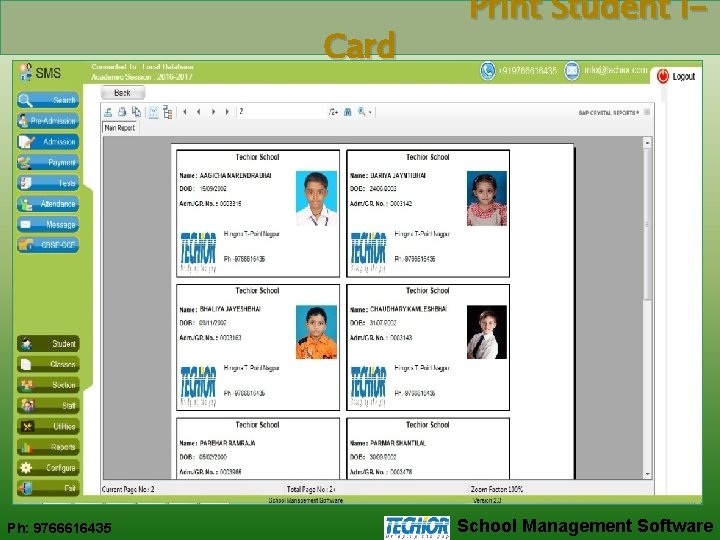Go to first page arrow
This screenshot has width=720, height=540.
(x=185, y=112)
